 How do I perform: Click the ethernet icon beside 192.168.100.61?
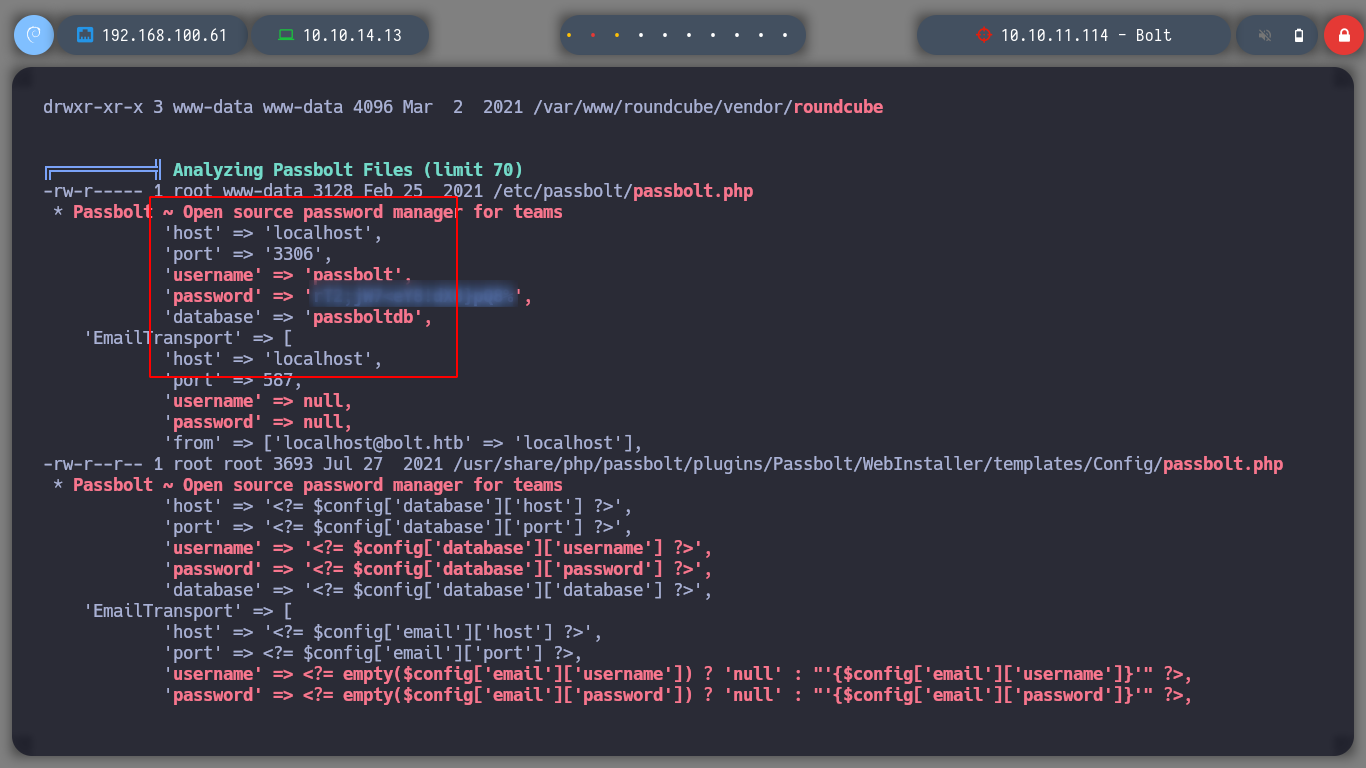pyautogui.click(x=85, y=35)
